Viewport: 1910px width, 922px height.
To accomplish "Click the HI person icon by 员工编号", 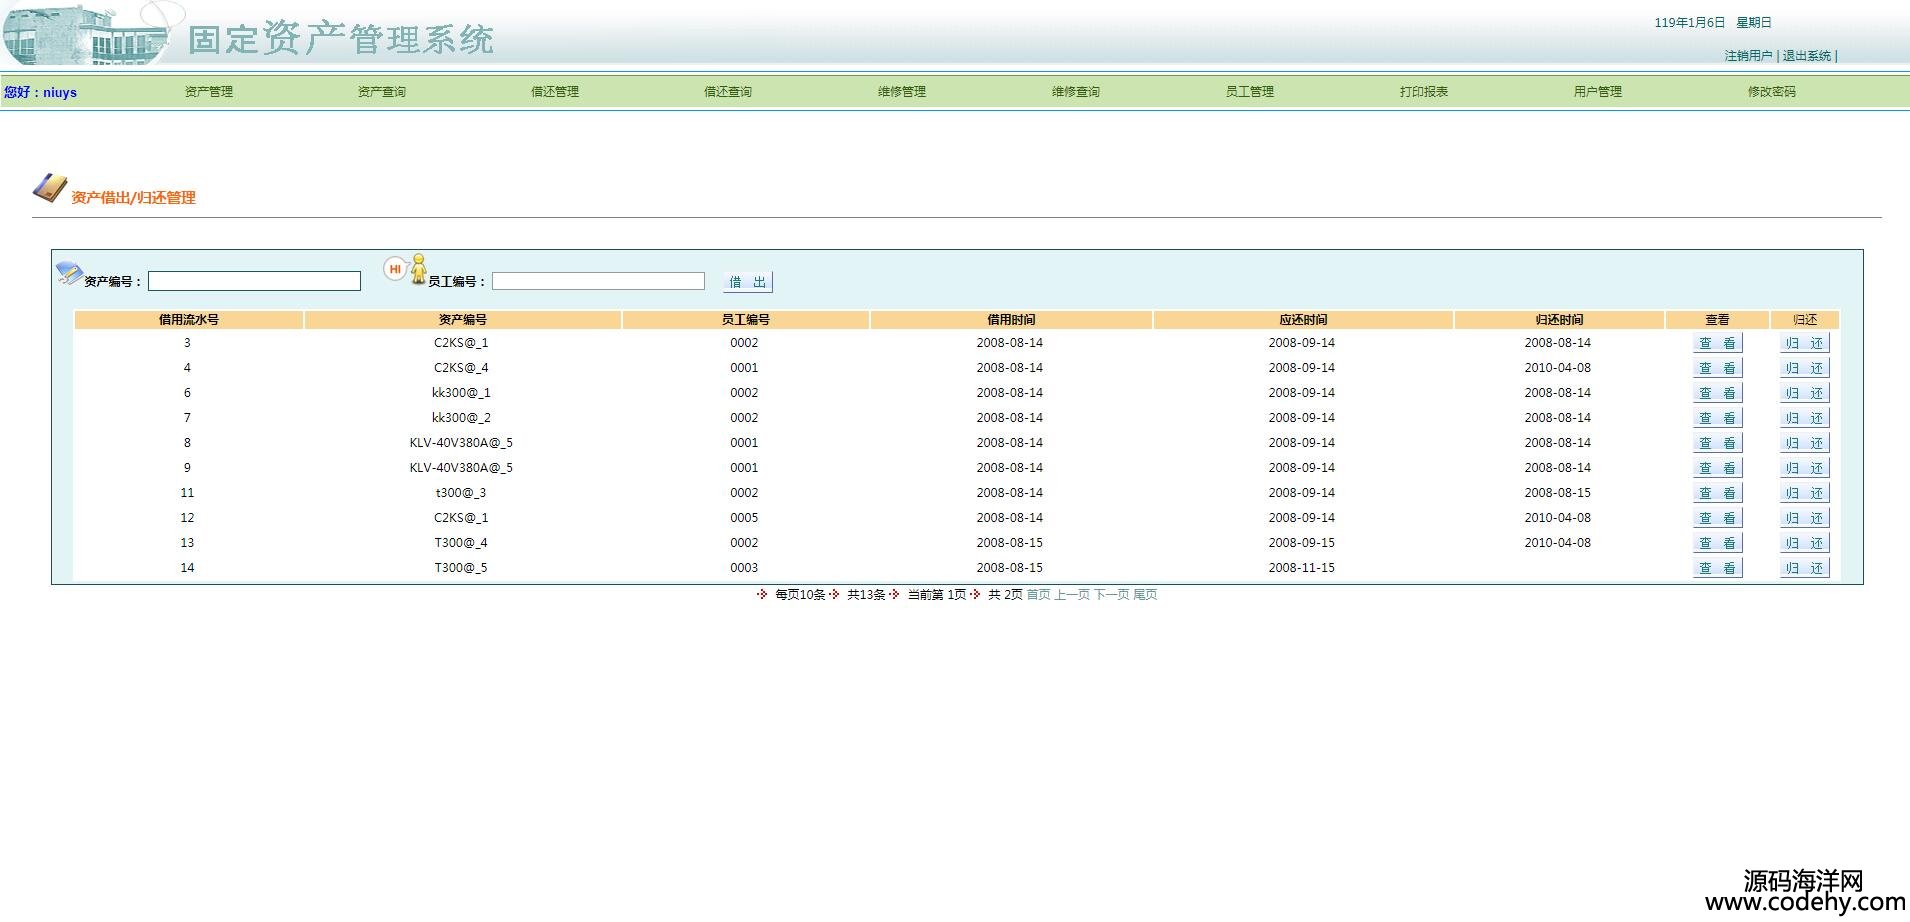I will [406, 269].
